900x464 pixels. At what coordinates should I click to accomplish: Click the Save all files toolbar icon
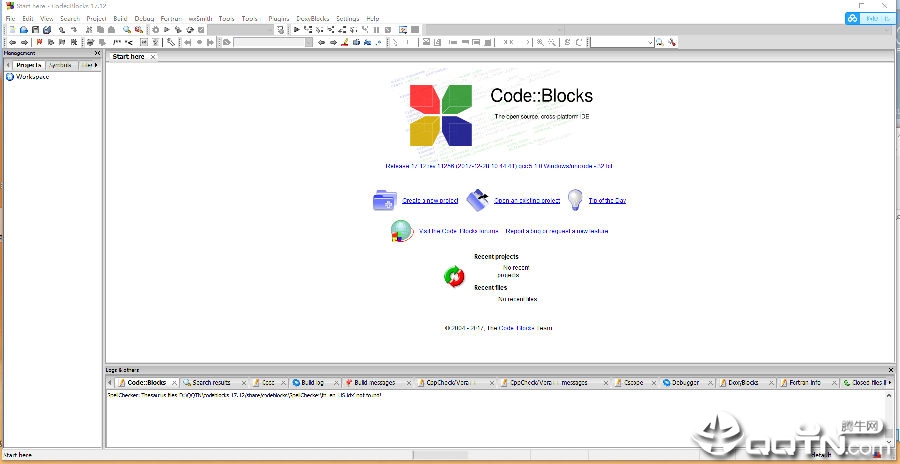(x=46, y=30)
